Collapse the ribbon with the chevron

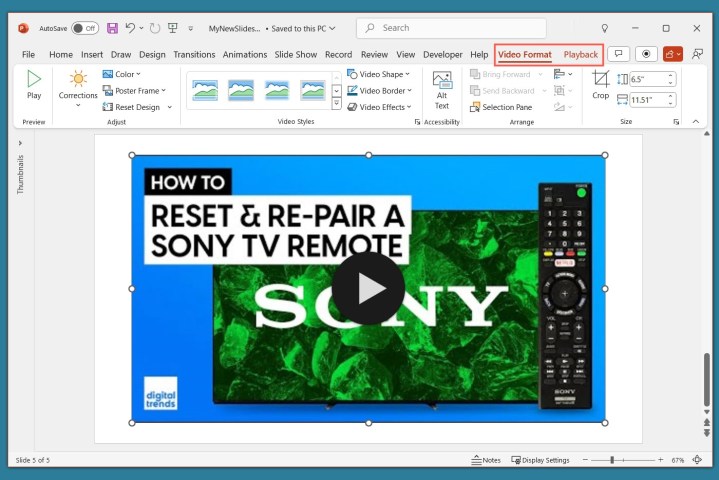click(696, 121)
